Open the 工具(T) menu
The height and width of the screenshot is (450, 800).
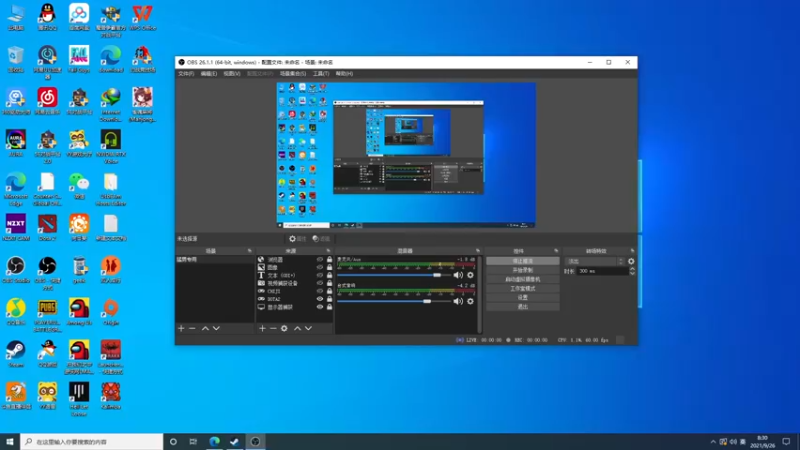coord(320,74)
